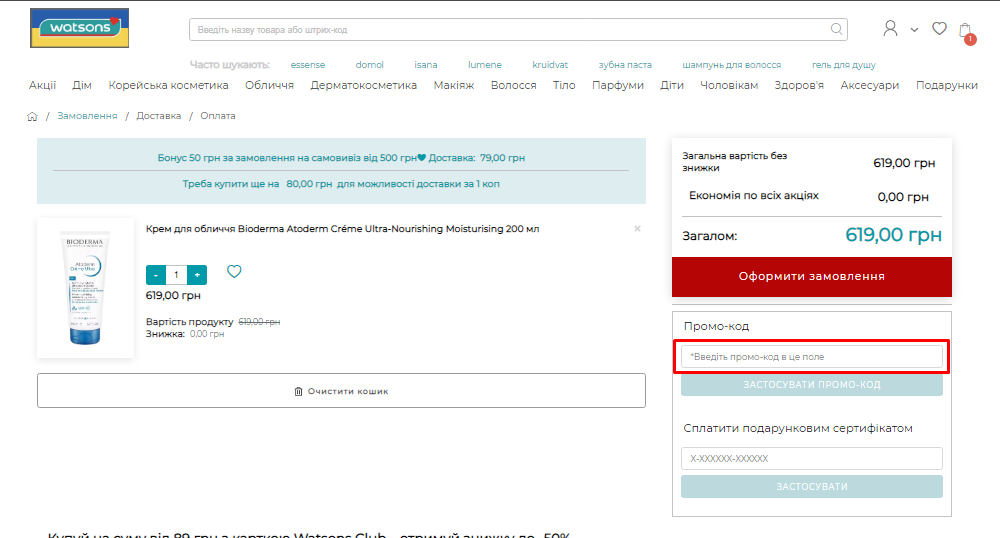Decrease quantity with minus button
This screenshot has height=538, width=1000.
pyautogui.click(x=156, y=275)
